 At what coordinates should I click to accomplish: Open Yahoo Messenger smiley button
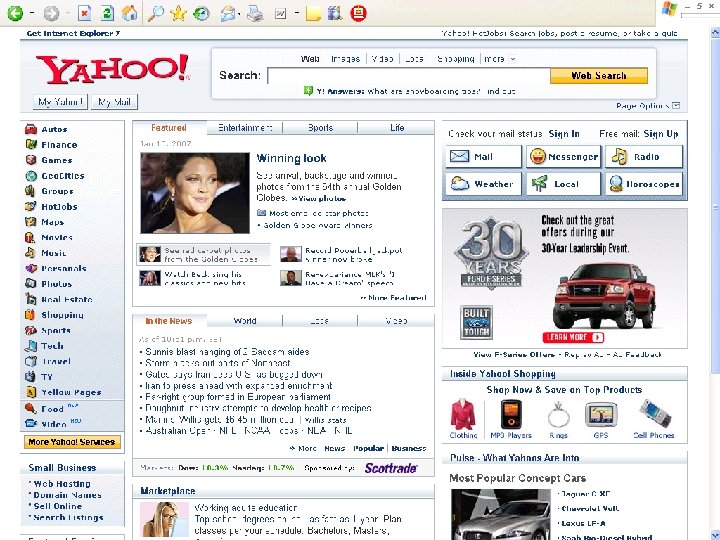(x=564, y=157)
